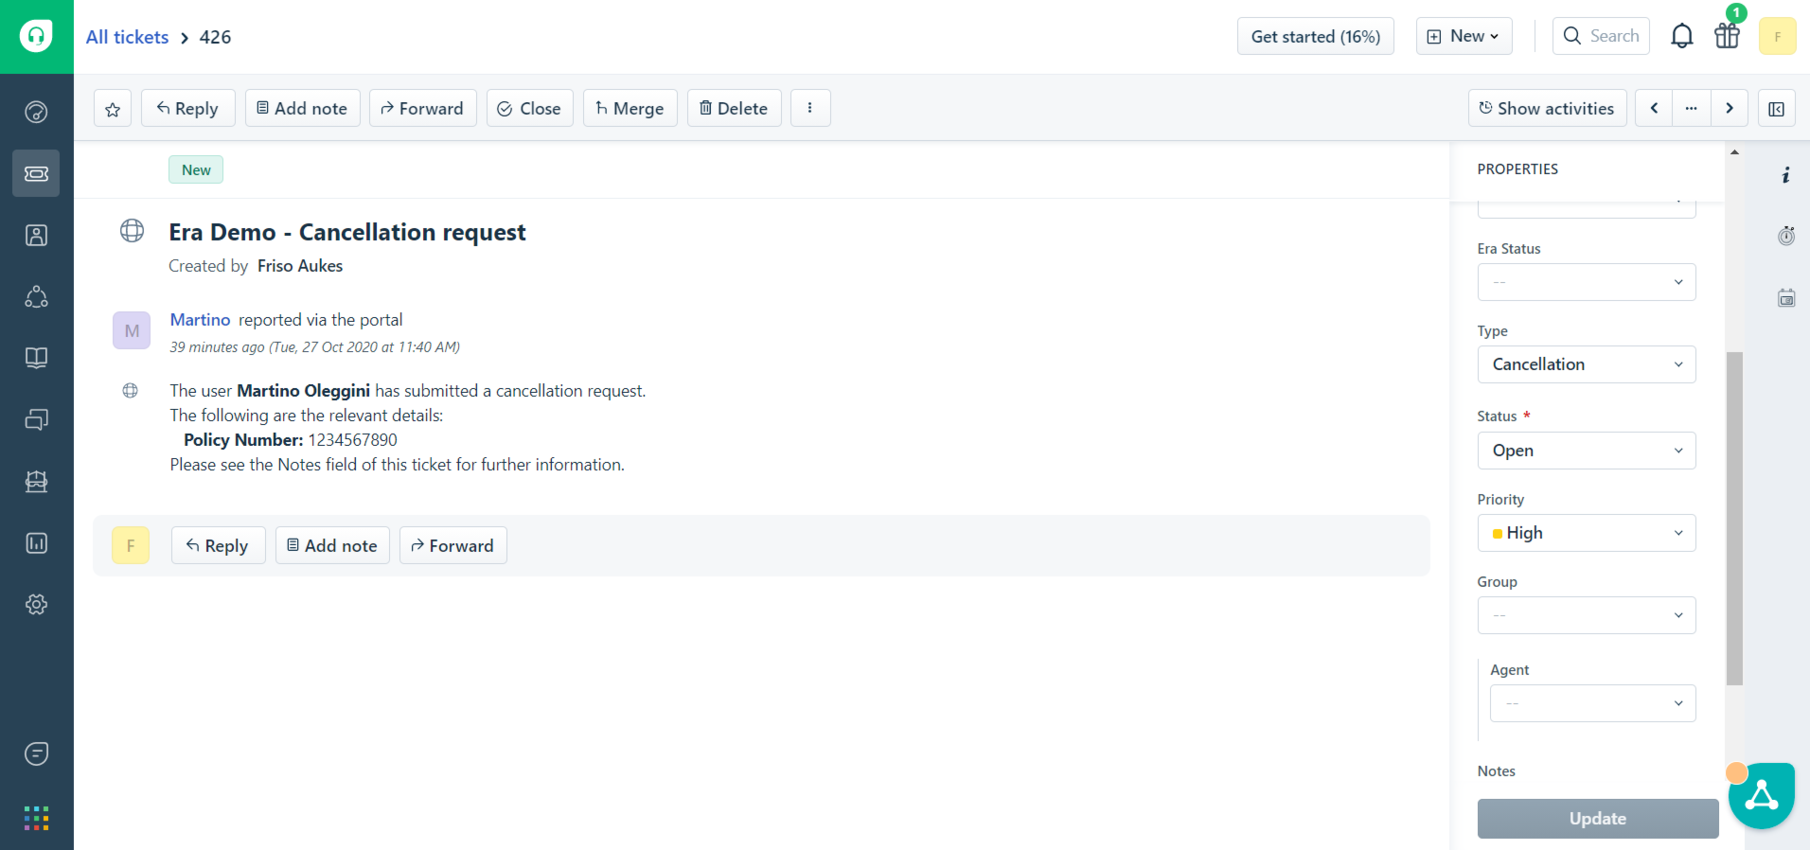
Task: Click the ticket title Era Demo - Cancellation request
Action: click(347, 232)
